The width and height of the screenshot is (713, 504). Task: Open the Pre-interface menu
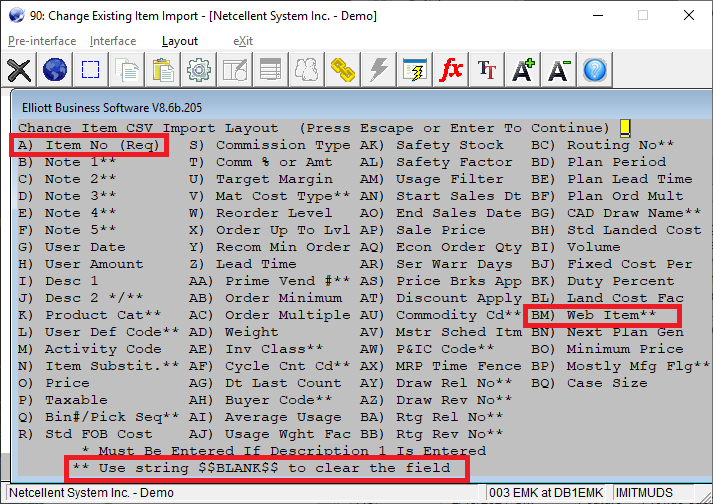pyautogui.click(x=42, y=41)
